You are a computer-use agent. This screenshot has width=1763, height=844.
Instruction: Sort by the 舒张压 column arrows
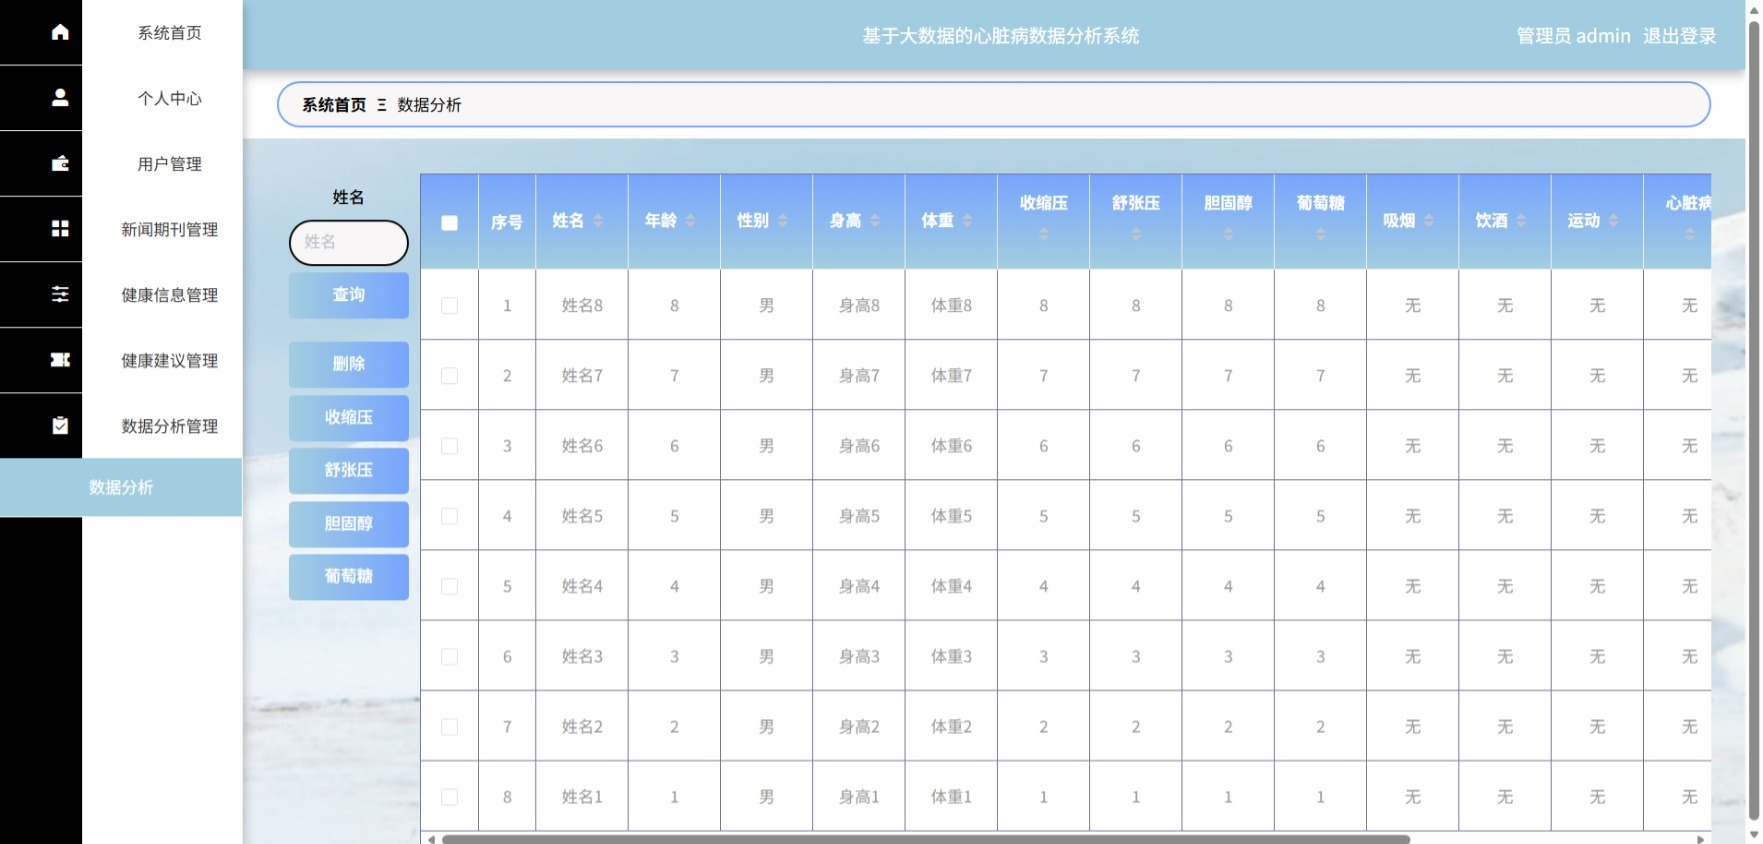click(x=1136, y=234)
